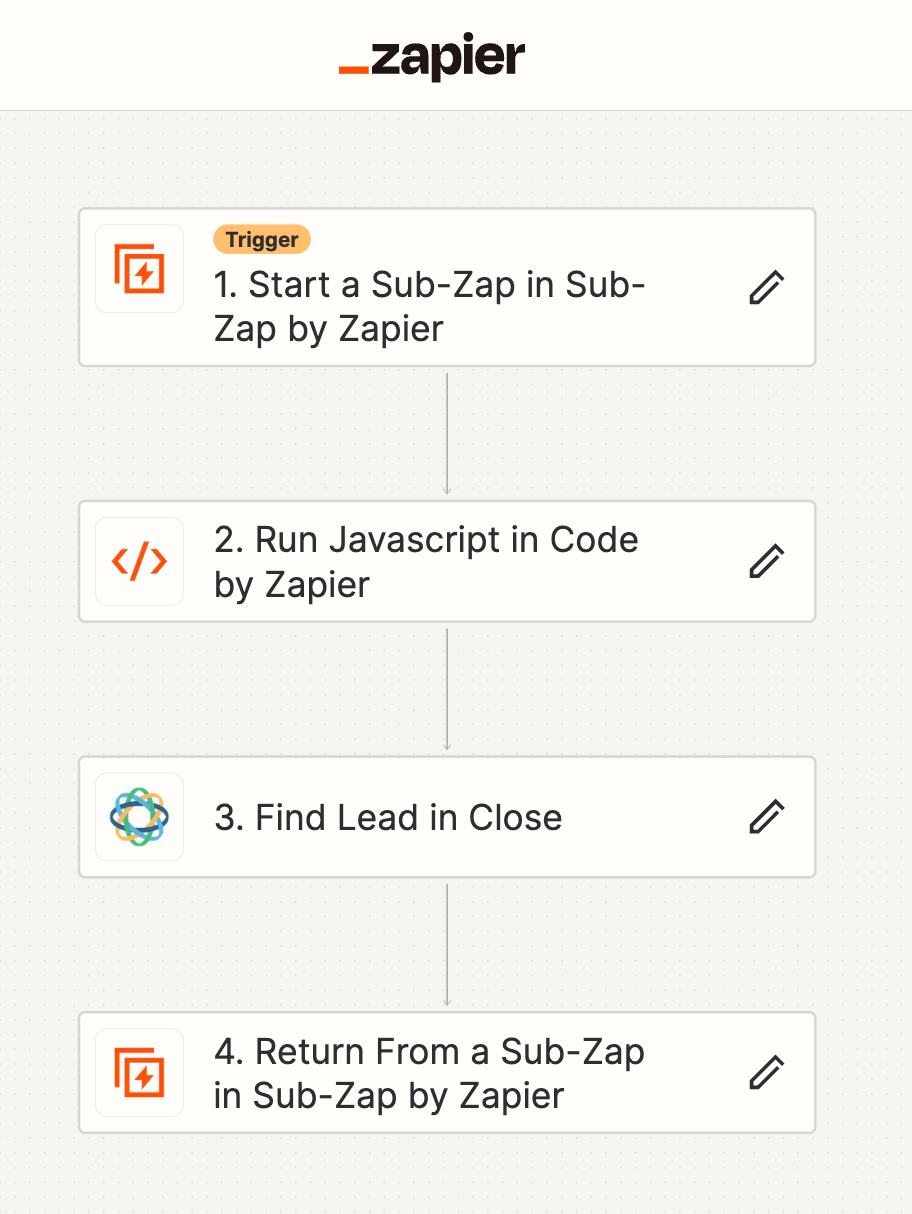Open the pencil edit icon on step 1
The width and height of the screenshot is (912, 1214).
pos(765,287)
